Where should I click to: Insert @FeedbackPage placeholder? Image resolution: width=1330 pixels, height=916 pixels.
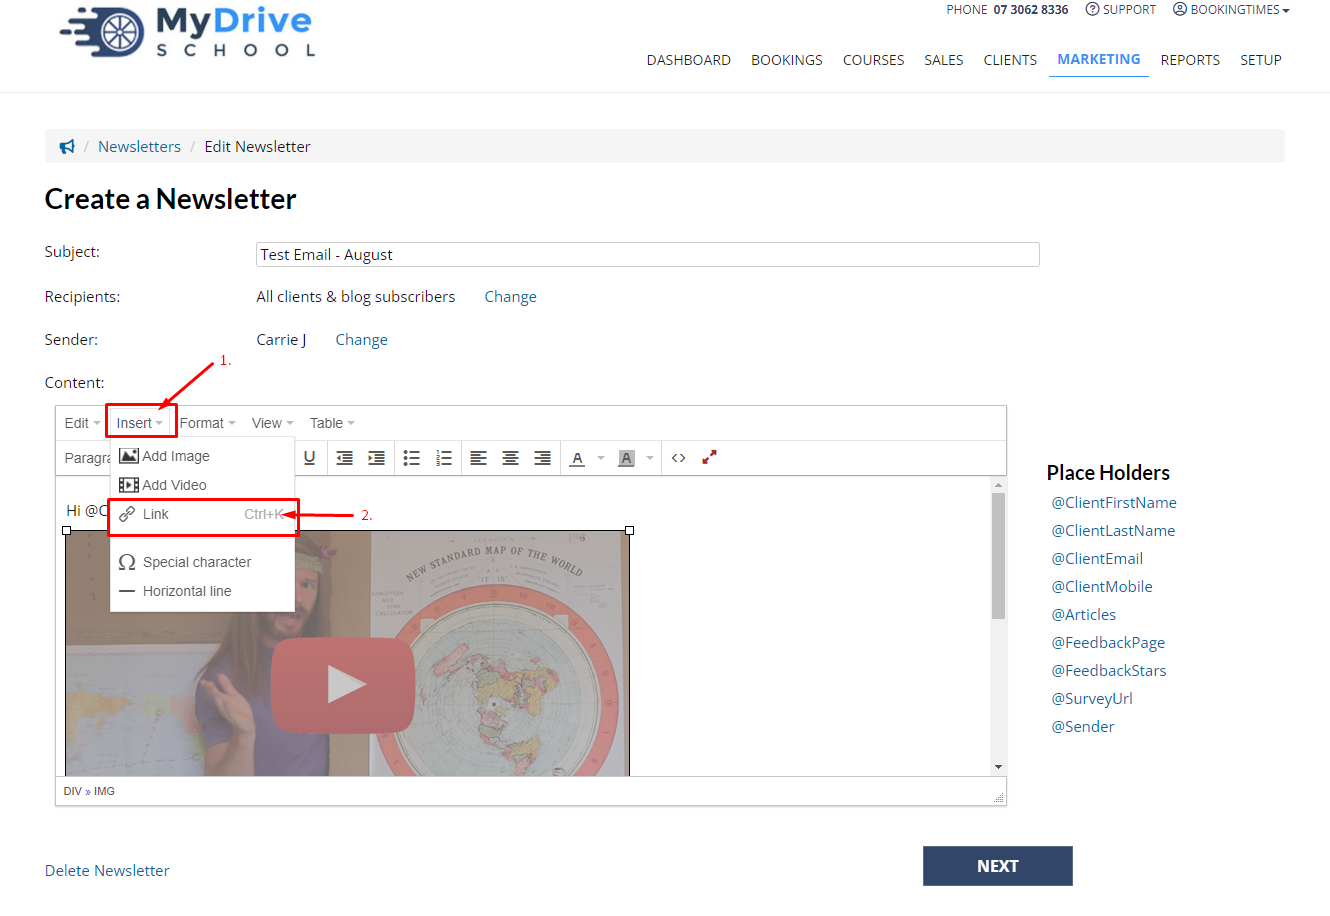(1108, 643)
